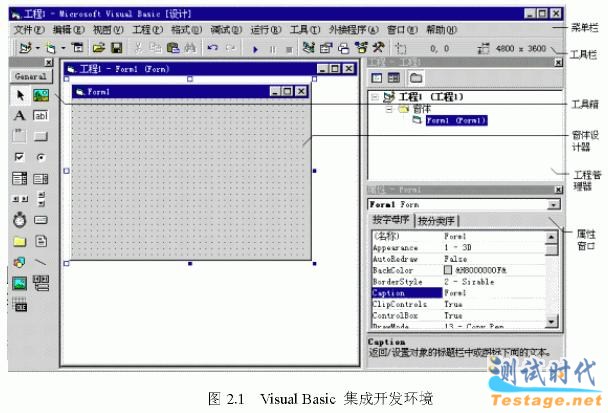This screenshot has height=413, width=608.
Task: Pick the Timer control in toolbox
Action: coord(20,219)
